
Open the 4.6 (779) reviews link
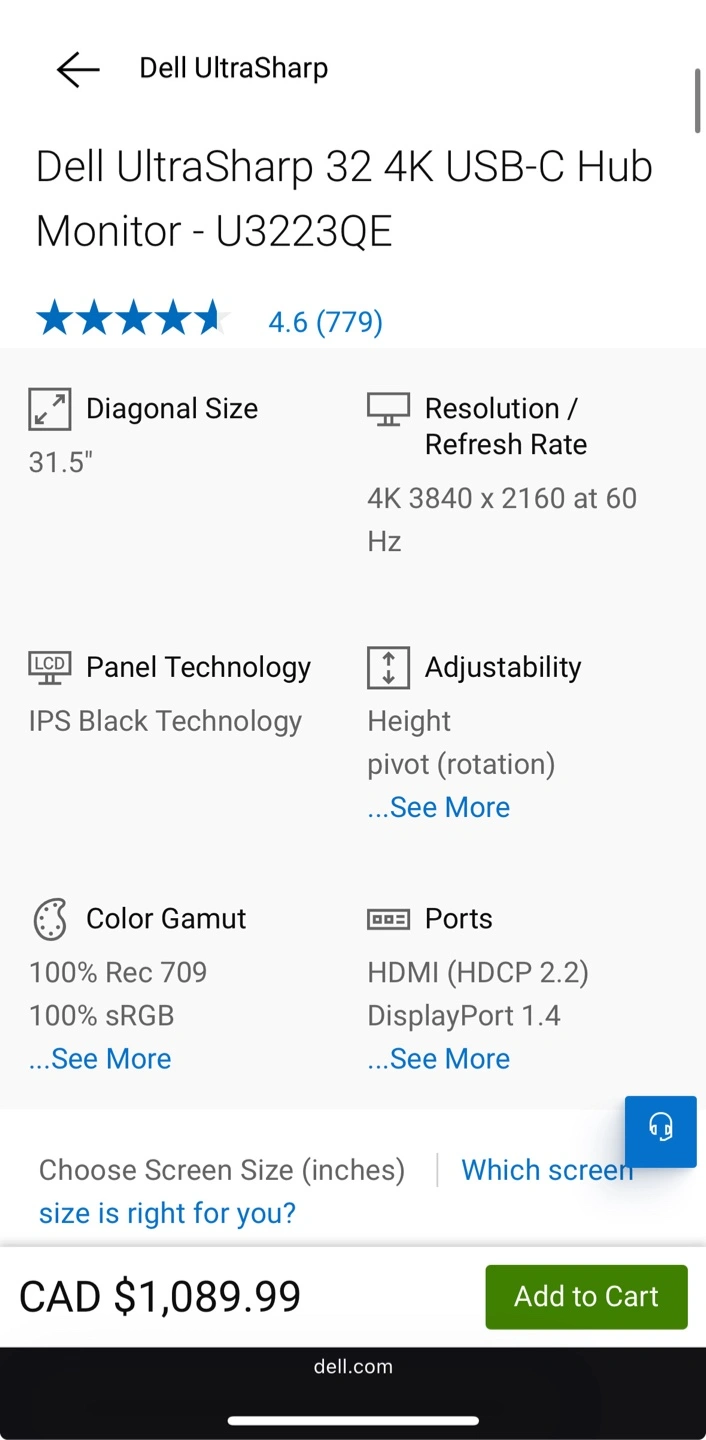[325, 322]
